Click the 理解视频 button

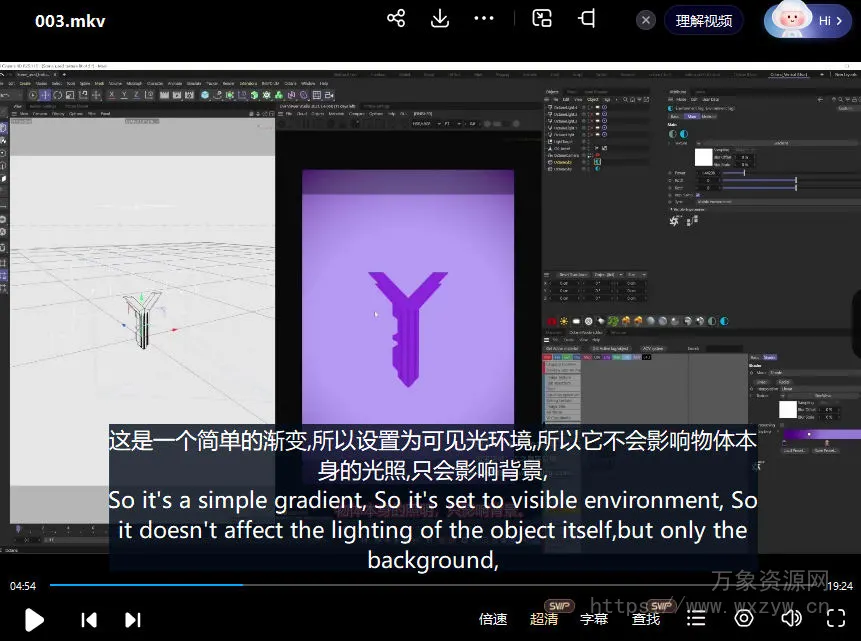click(703, 20)
